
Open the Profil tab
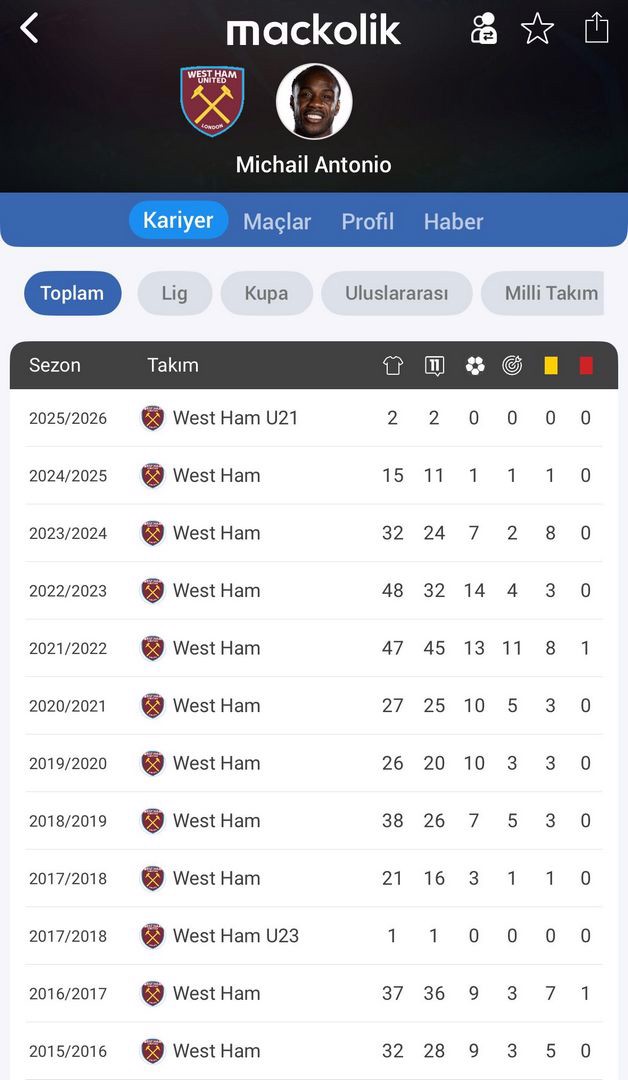click(368, 221)
